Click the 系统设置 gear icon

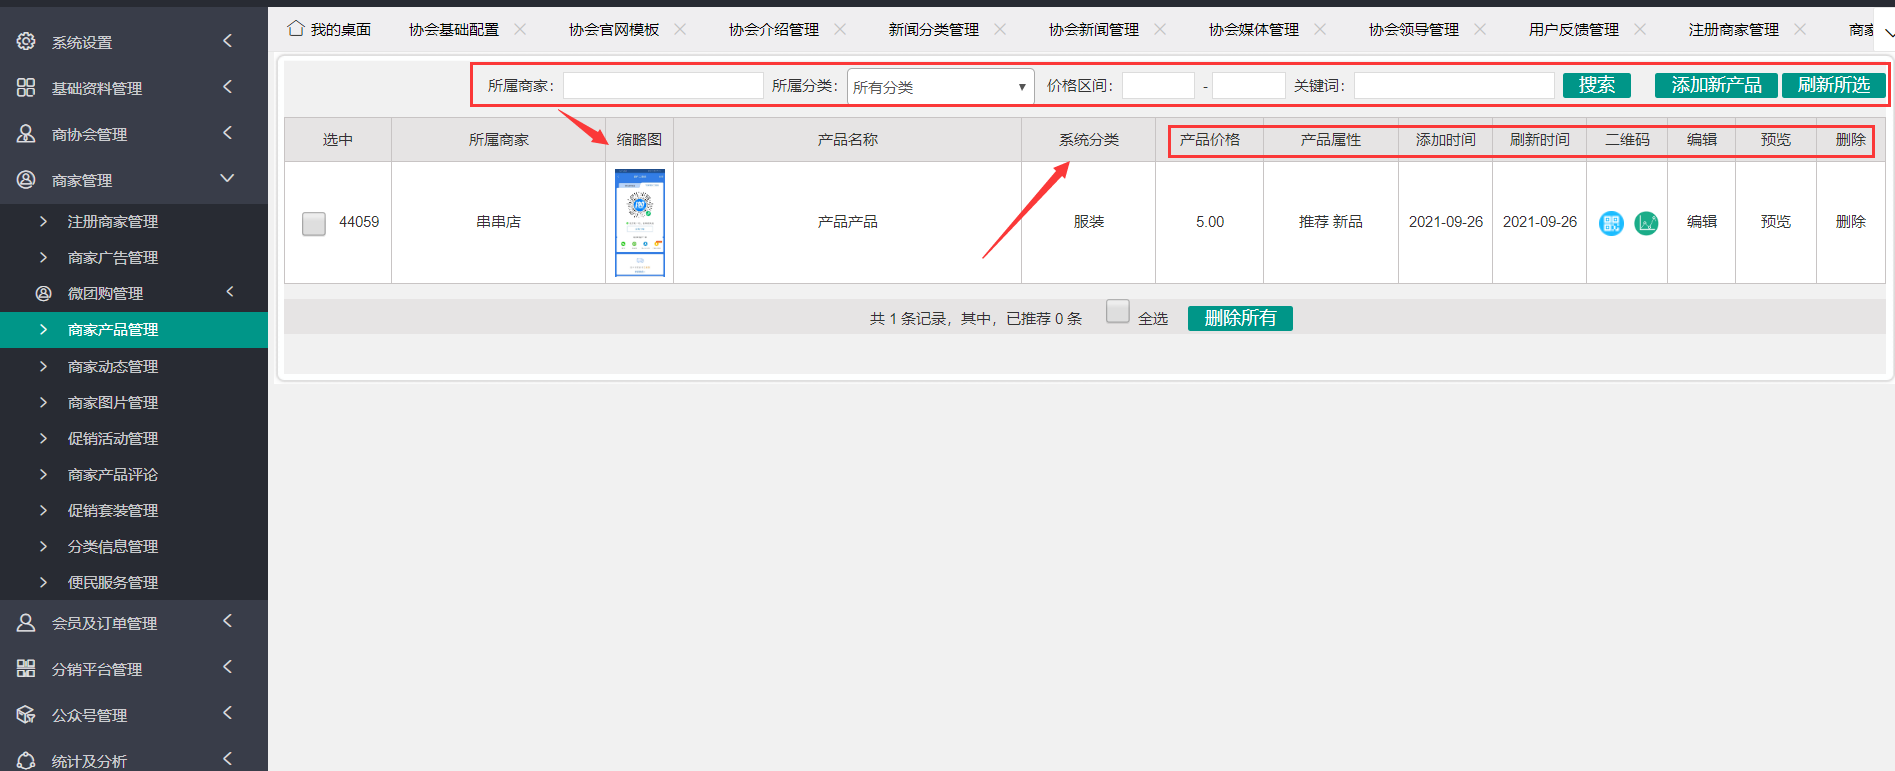[26, 42]
